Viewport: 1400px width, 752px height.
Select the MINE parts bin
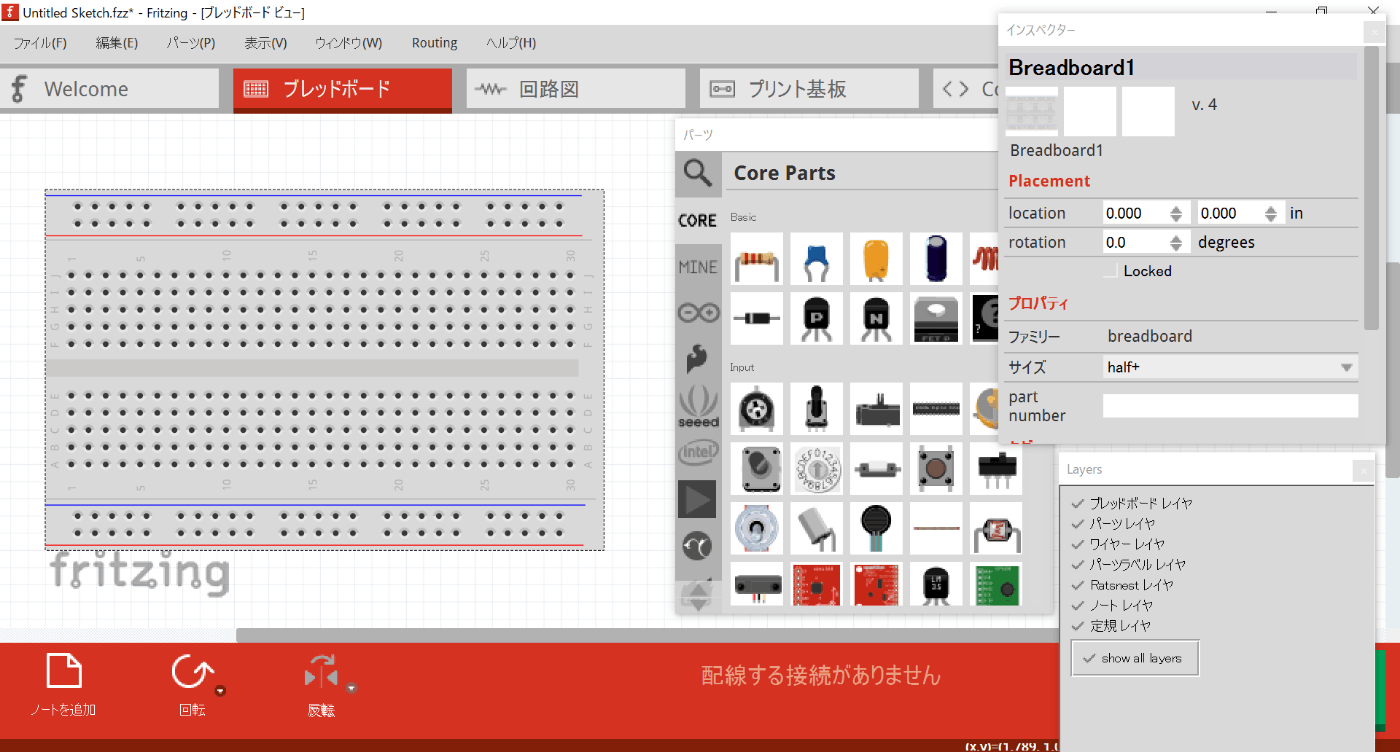[x=698, y=267]
